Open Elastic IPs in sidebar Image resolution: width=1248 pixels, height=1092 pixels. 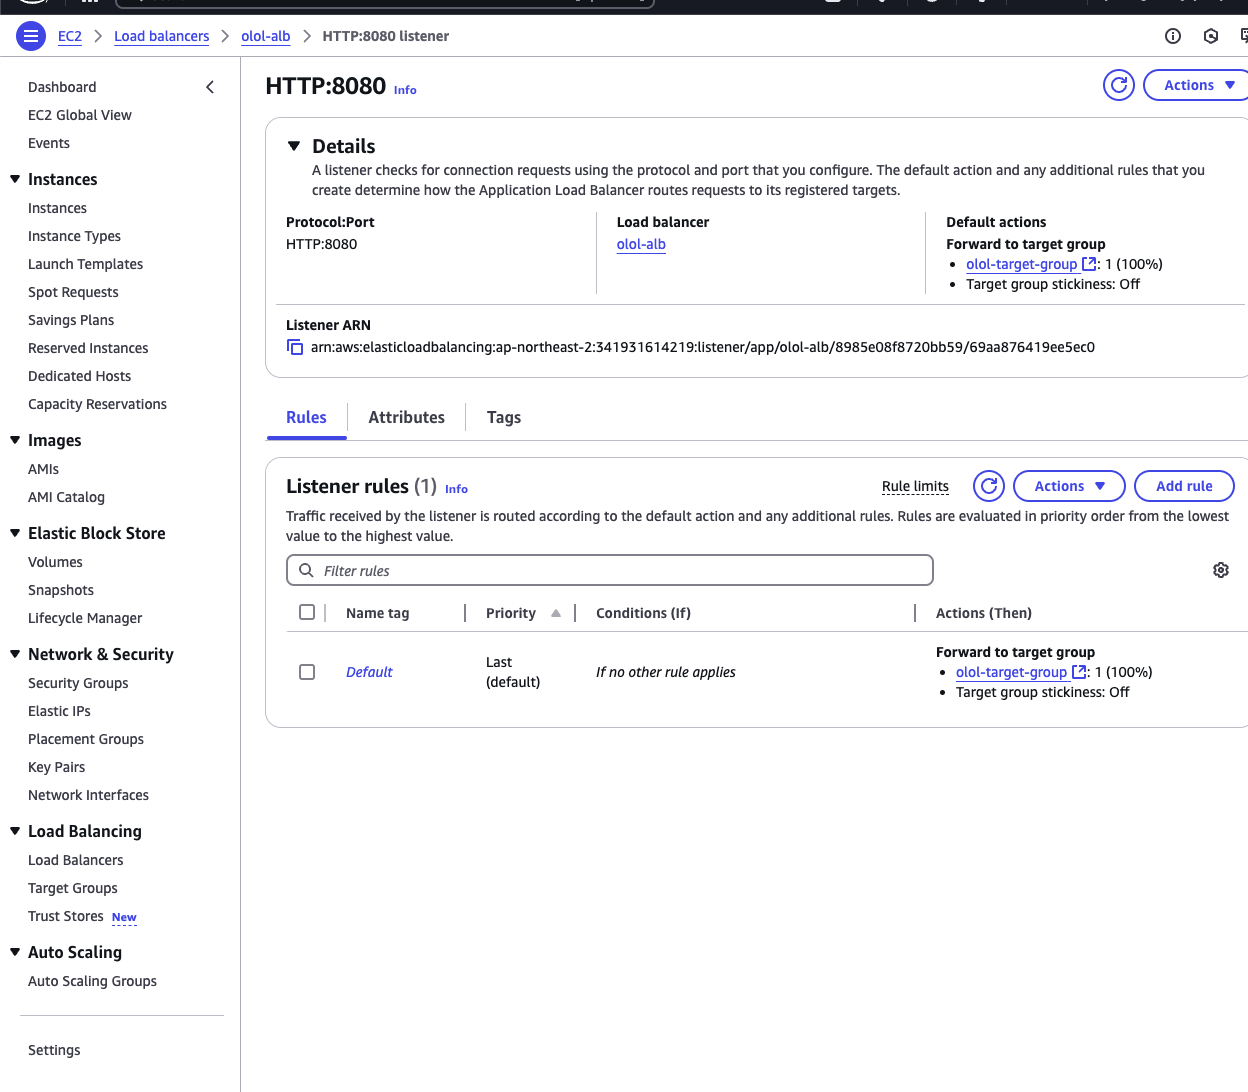pyautogui.click(x=59, y=711)
